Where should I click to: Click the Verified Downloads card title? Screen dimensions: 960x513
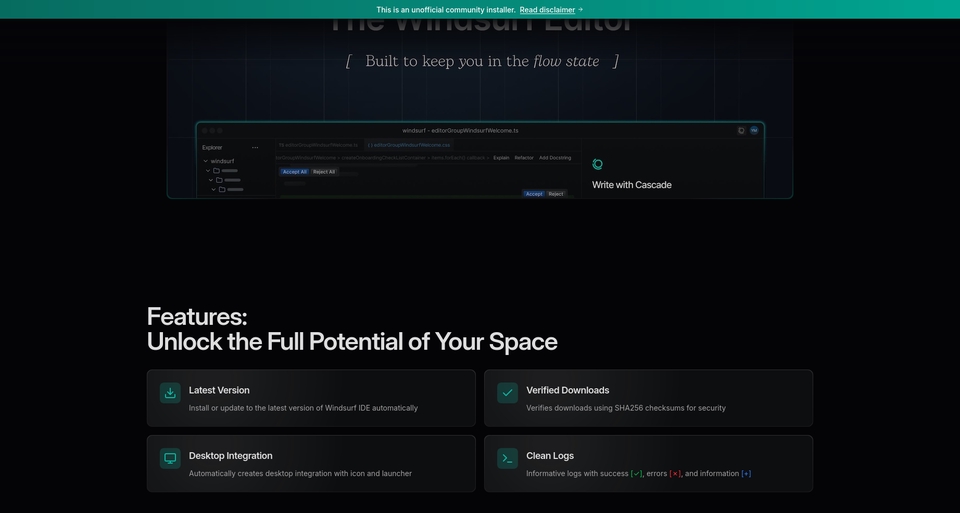pos(568,391)
